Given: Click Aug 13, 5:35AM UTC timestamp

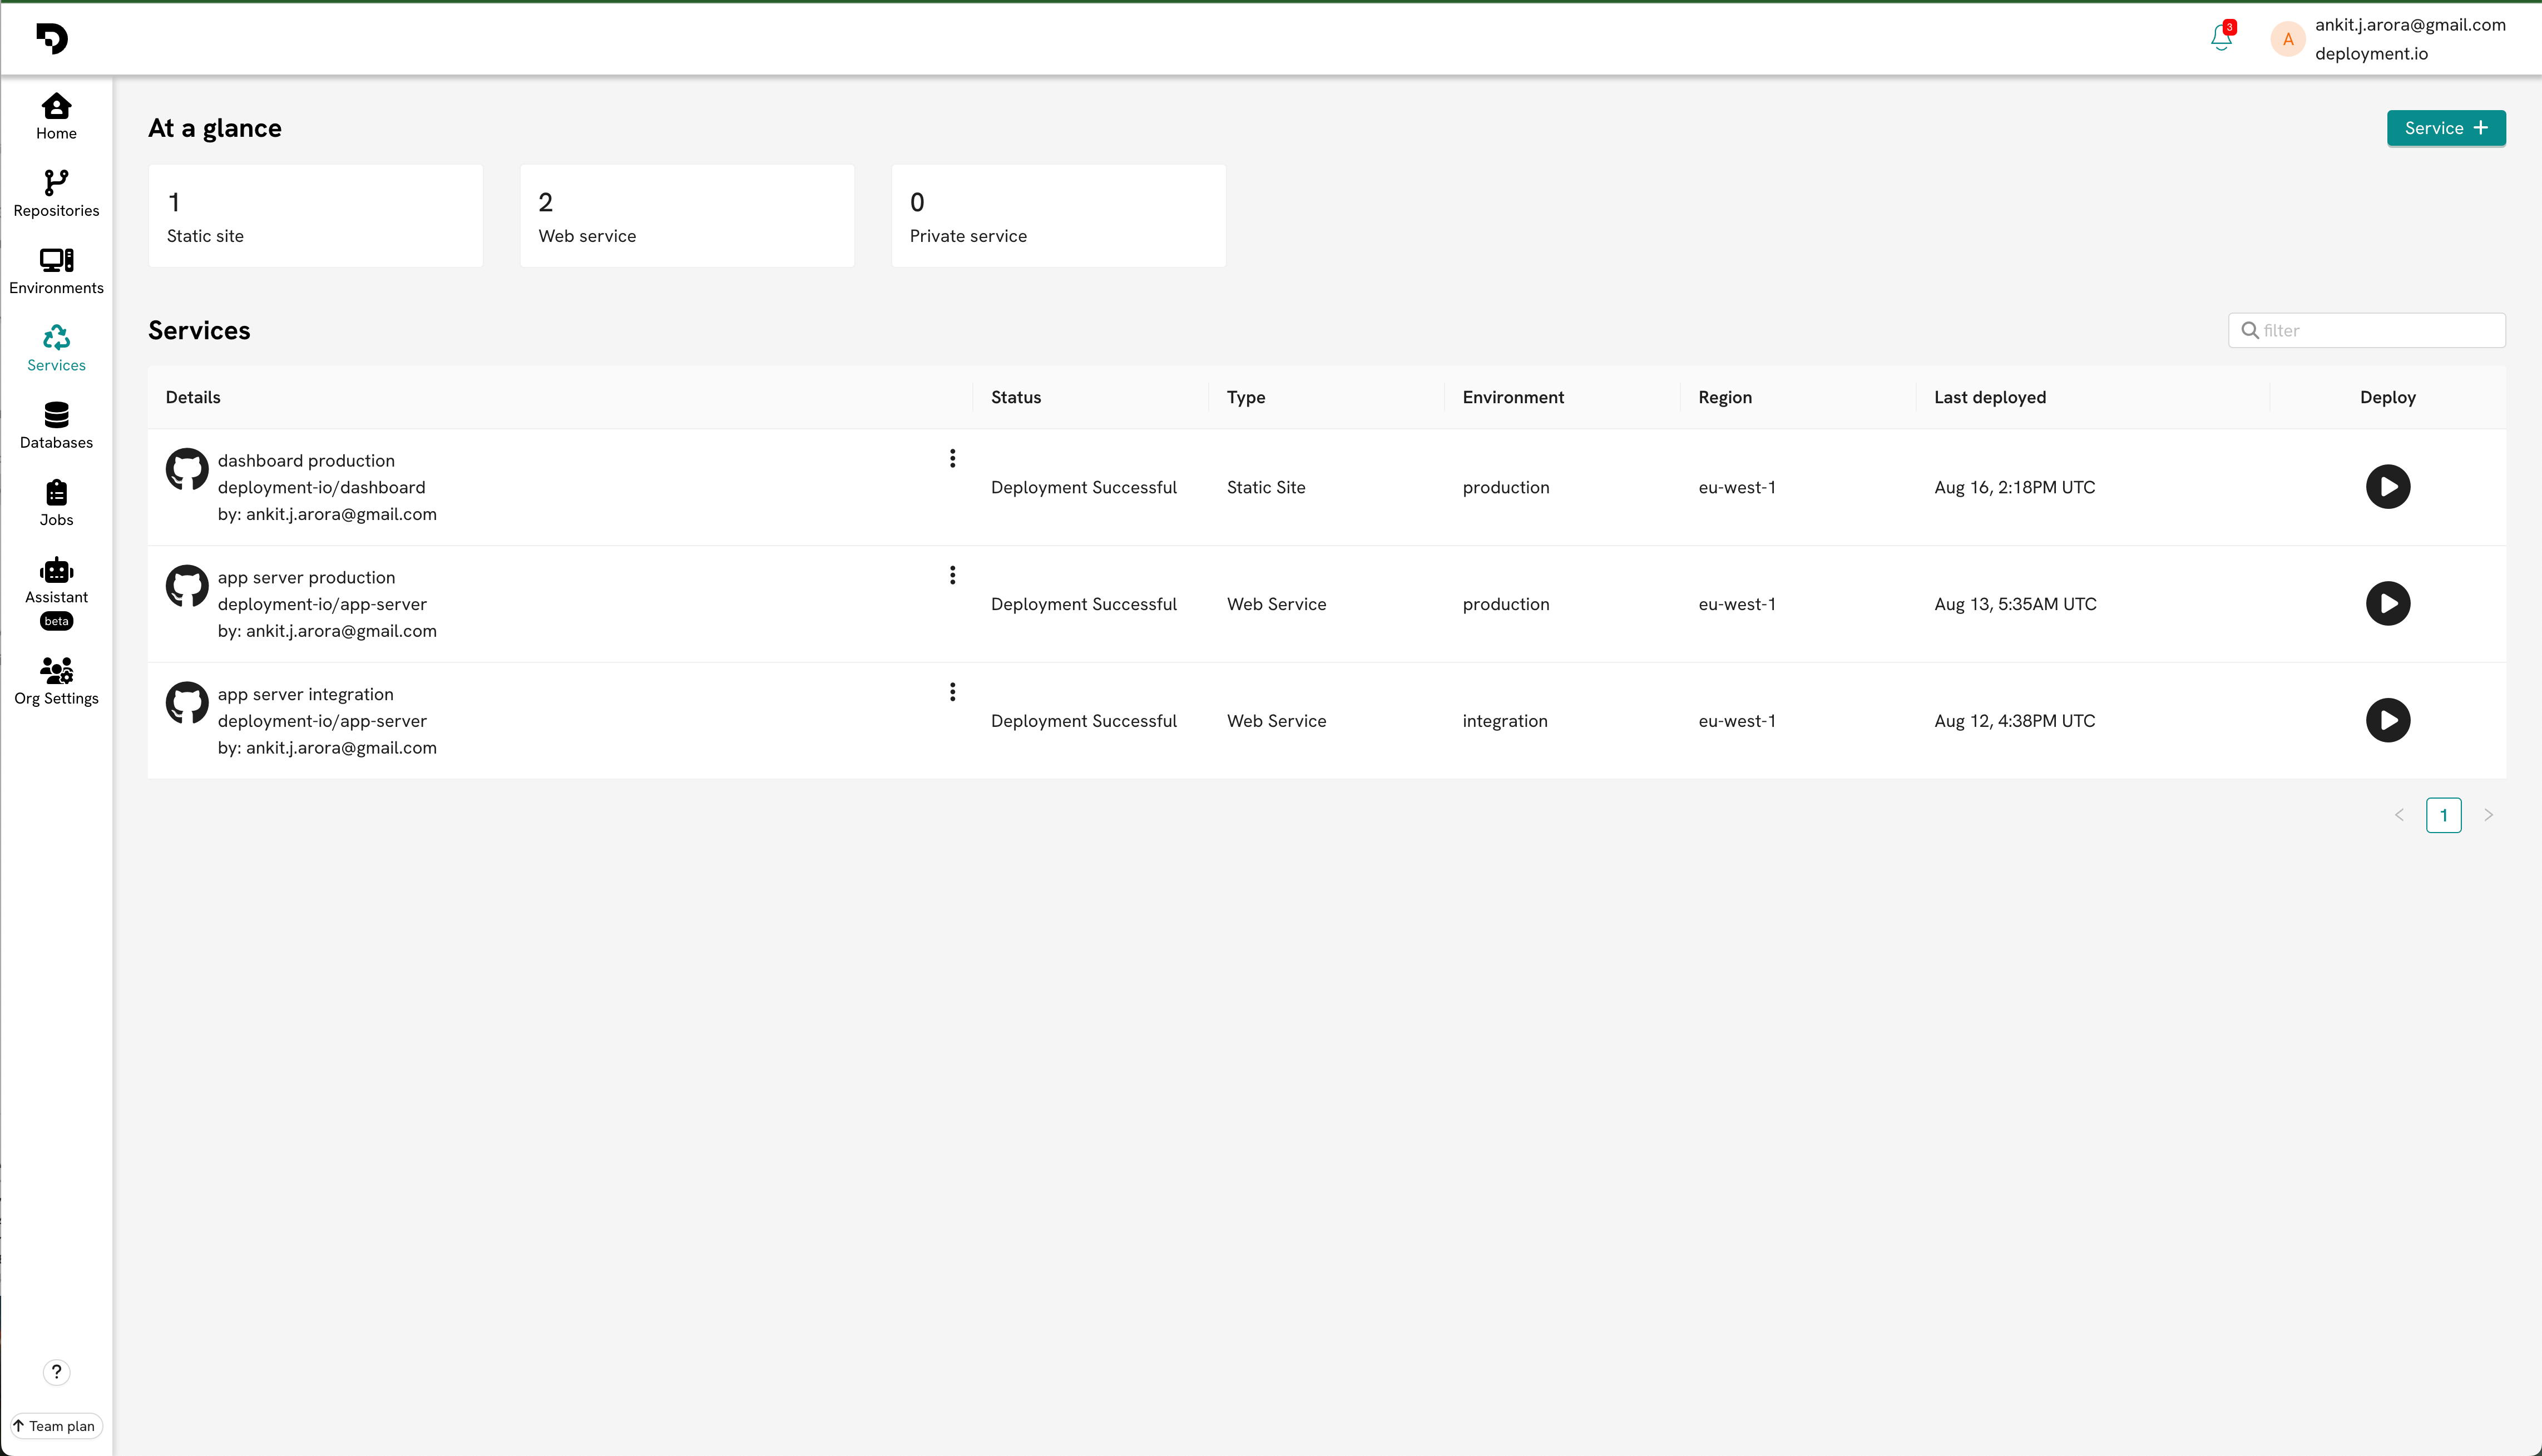Looking at the screenshot, I should point(2016,604).
